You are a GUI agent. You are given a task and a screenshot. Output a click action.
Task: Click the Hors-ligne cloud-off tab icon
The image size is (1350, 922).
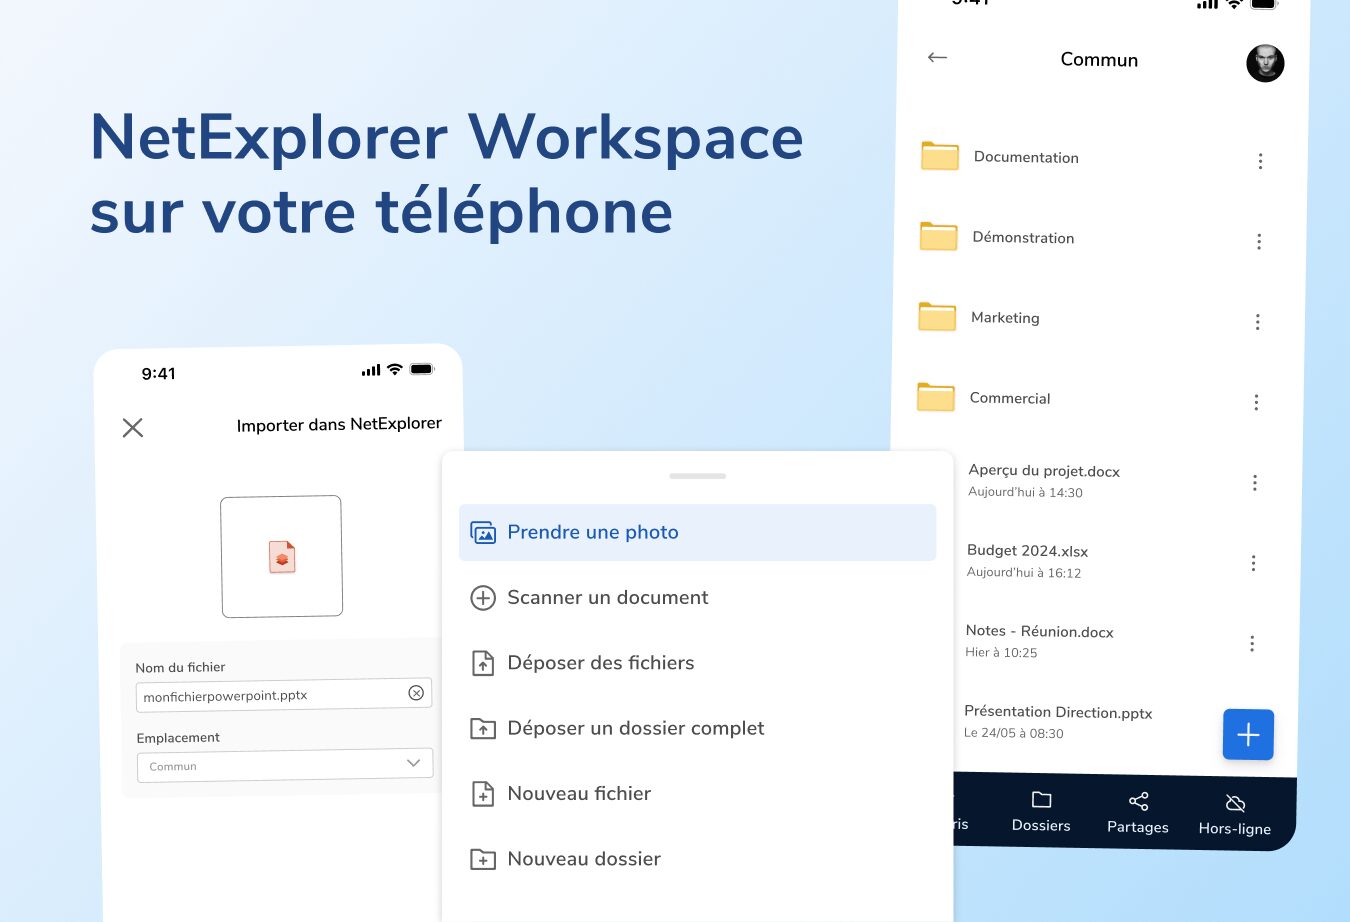coord(1236,803)
